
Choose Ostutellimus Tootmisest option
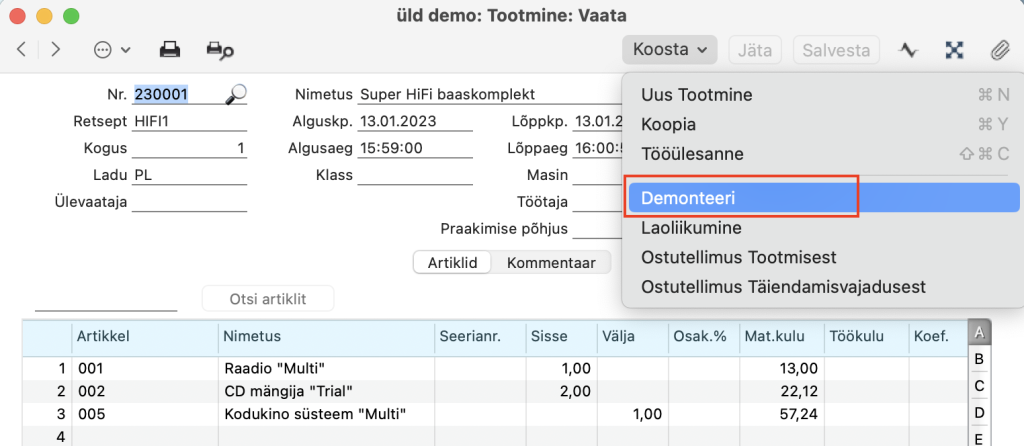[738, 258]
